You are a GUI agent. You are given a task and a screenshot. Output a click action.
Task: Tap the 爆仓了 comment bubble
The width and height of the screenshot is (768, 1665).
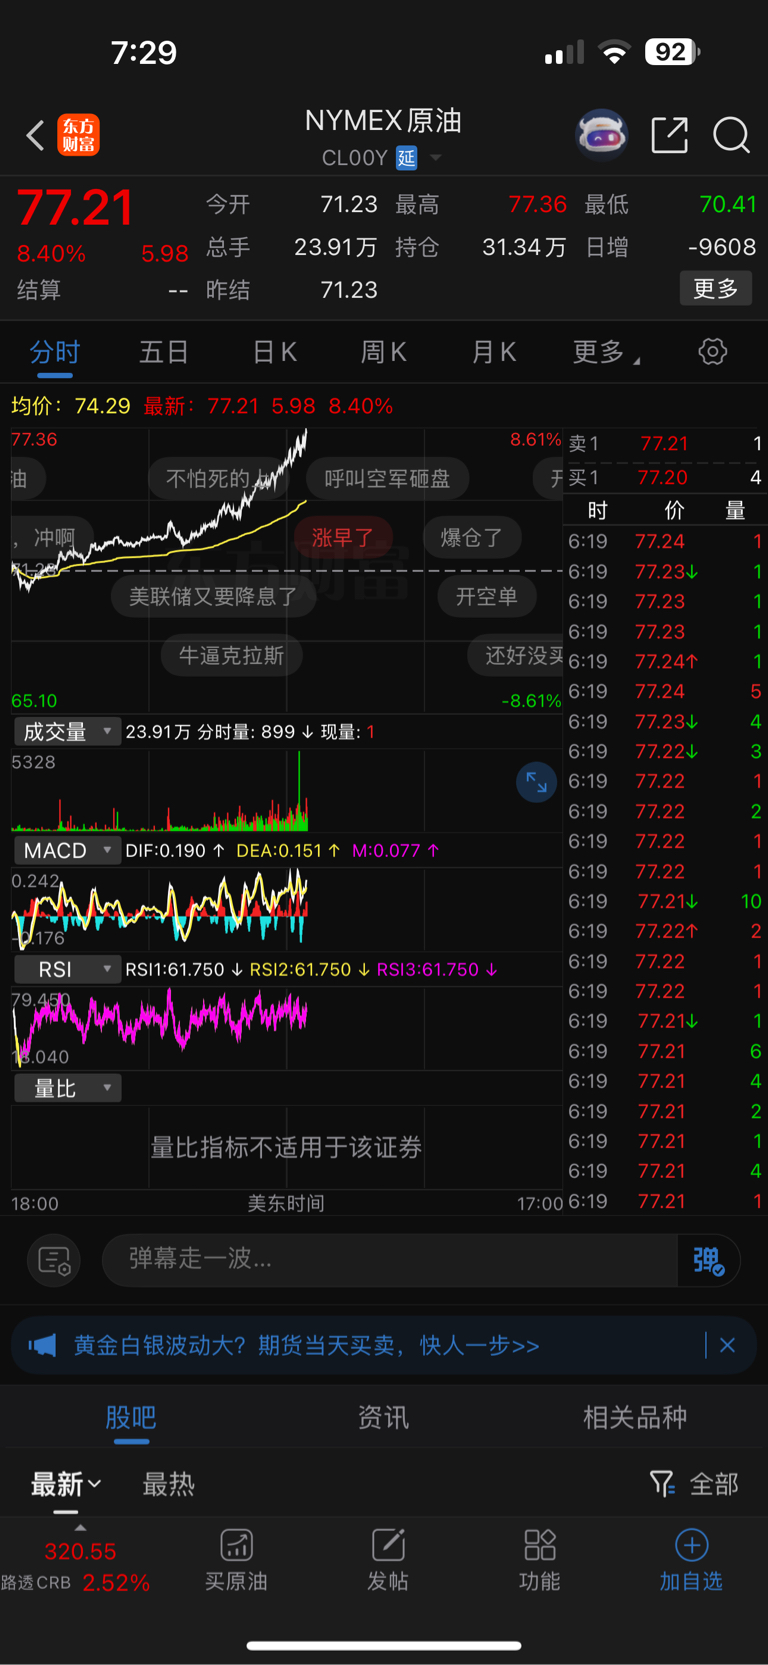471,538
